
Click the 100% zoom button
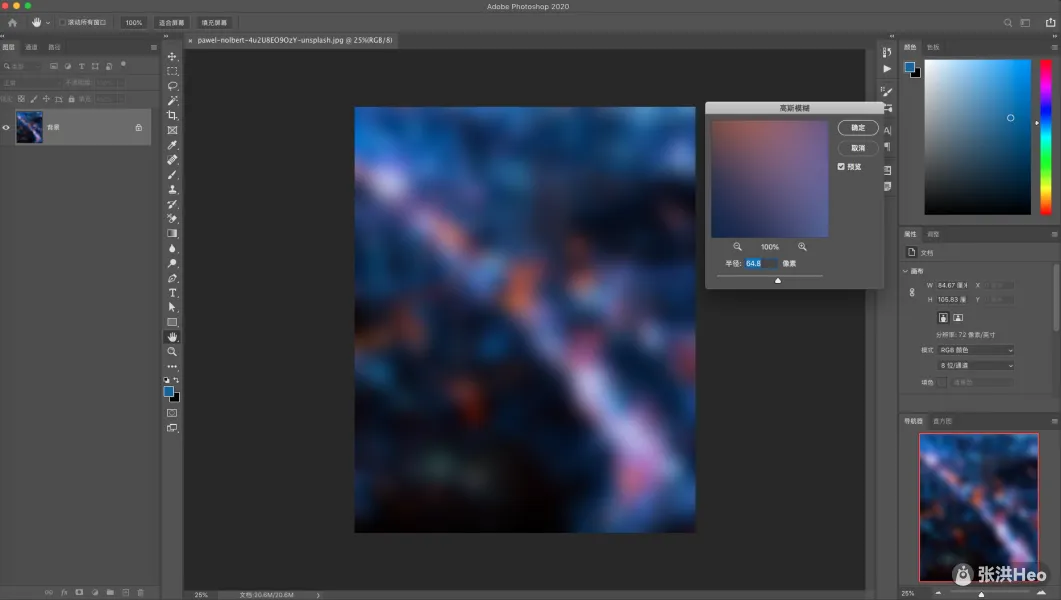coord(134,22)
